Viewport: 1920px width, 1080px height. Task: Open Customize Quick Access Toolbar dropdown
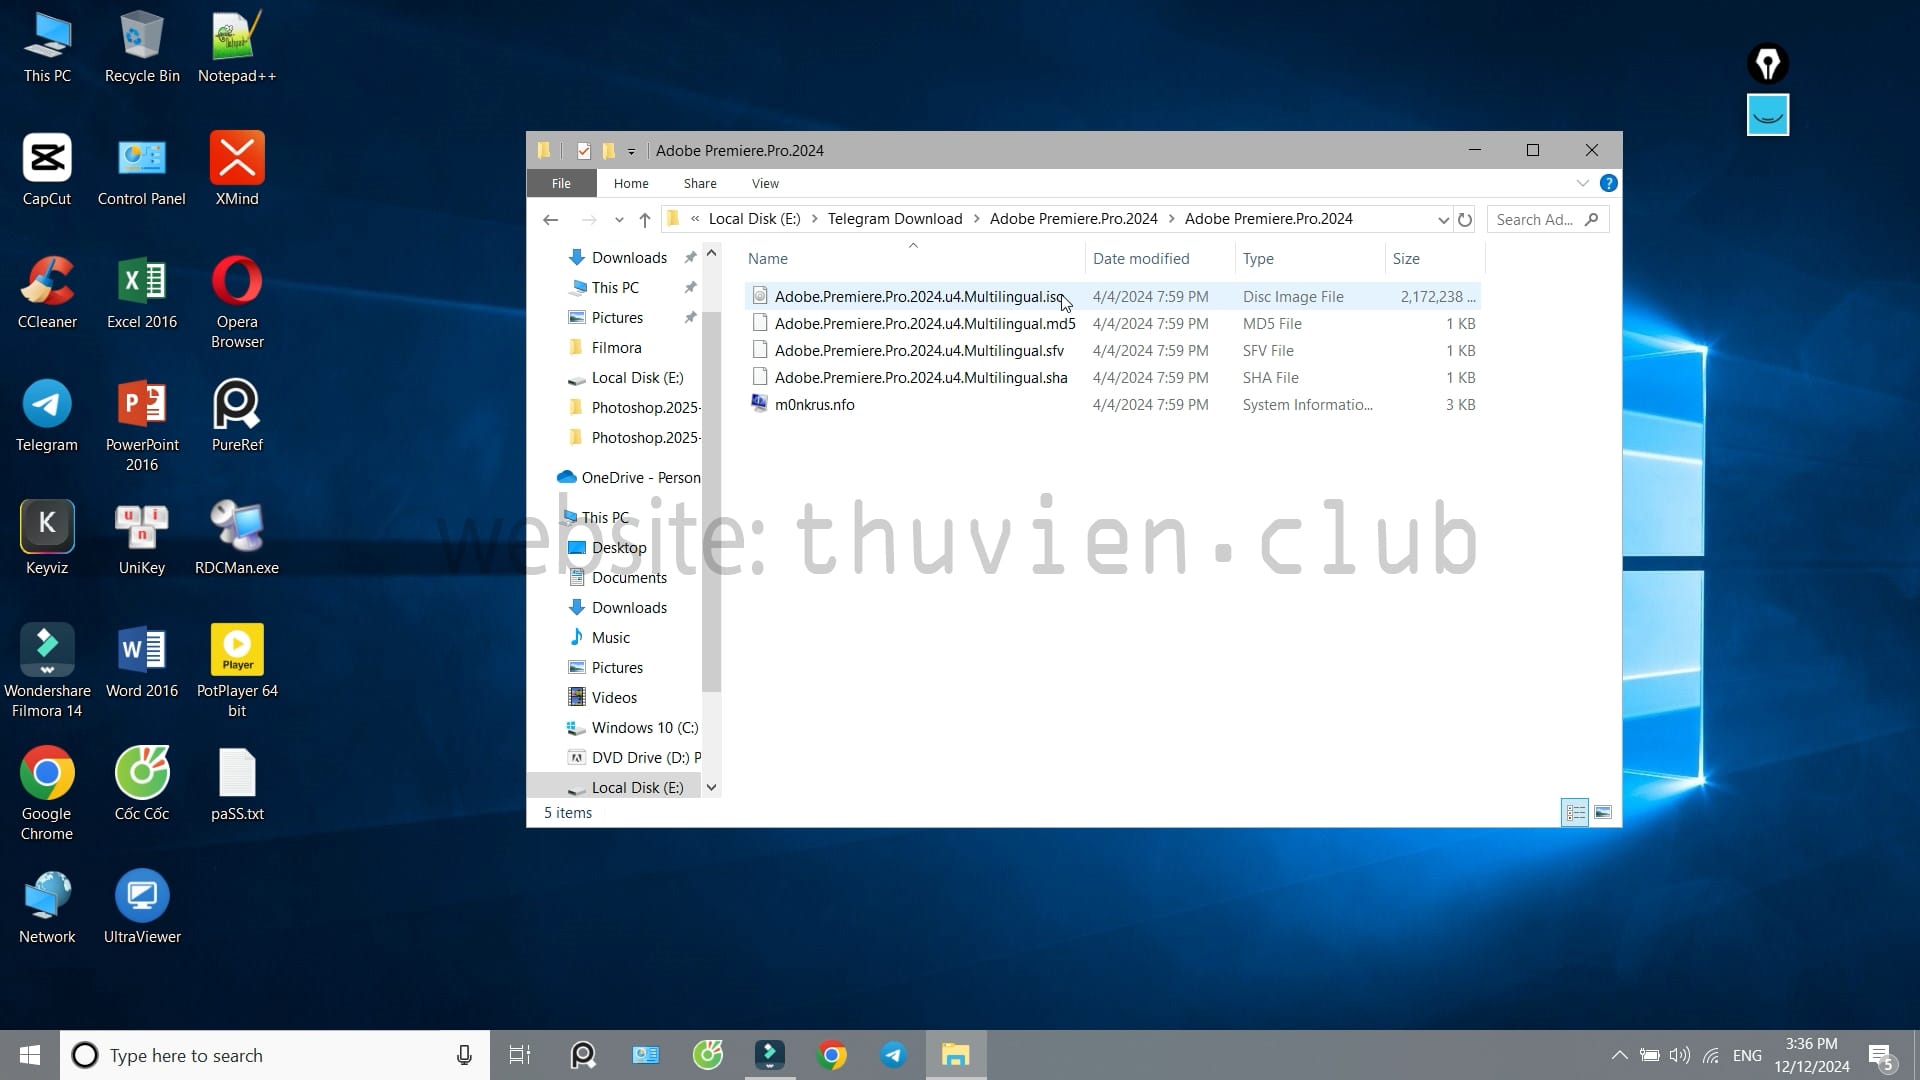pos(631,151)
